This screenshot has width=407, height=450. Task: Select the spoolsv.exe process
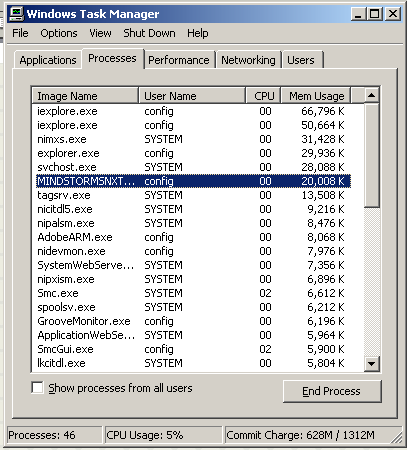[x=193, y=307]
